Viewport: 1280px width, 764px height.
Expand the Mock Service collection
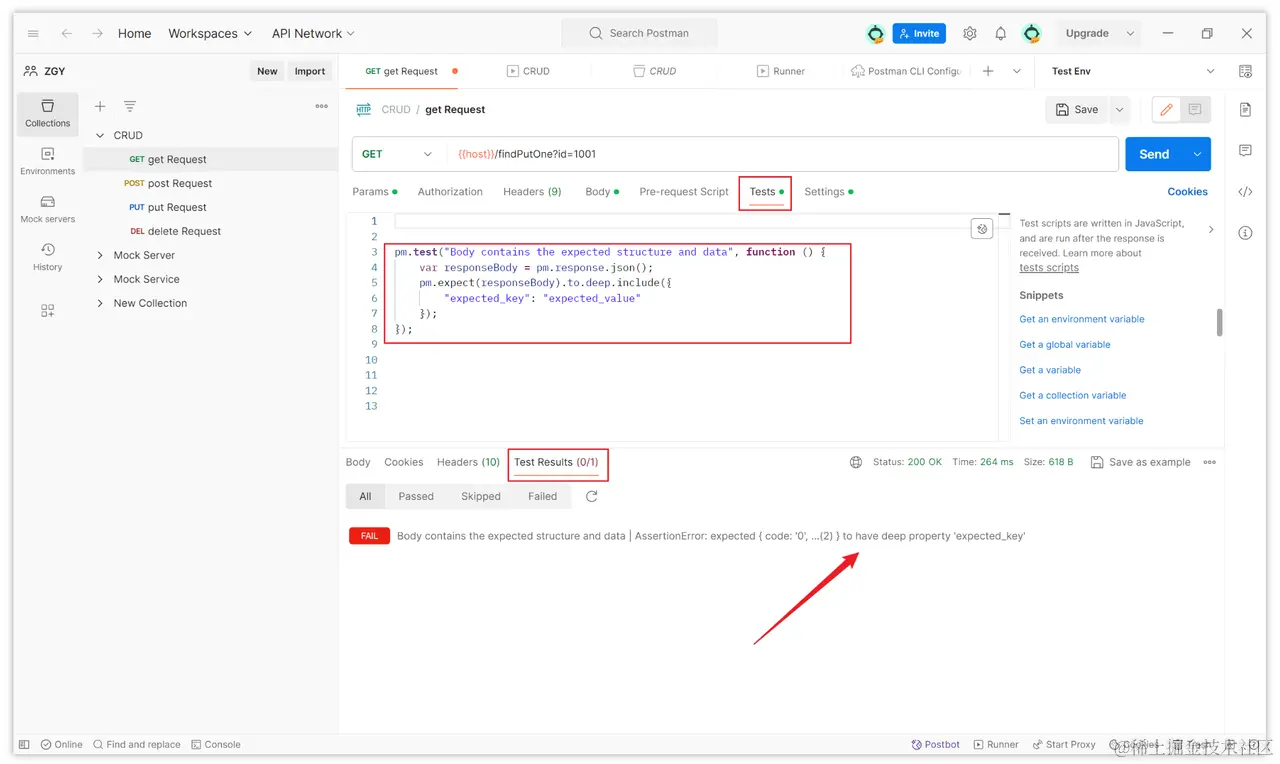(x=100, y=279)
